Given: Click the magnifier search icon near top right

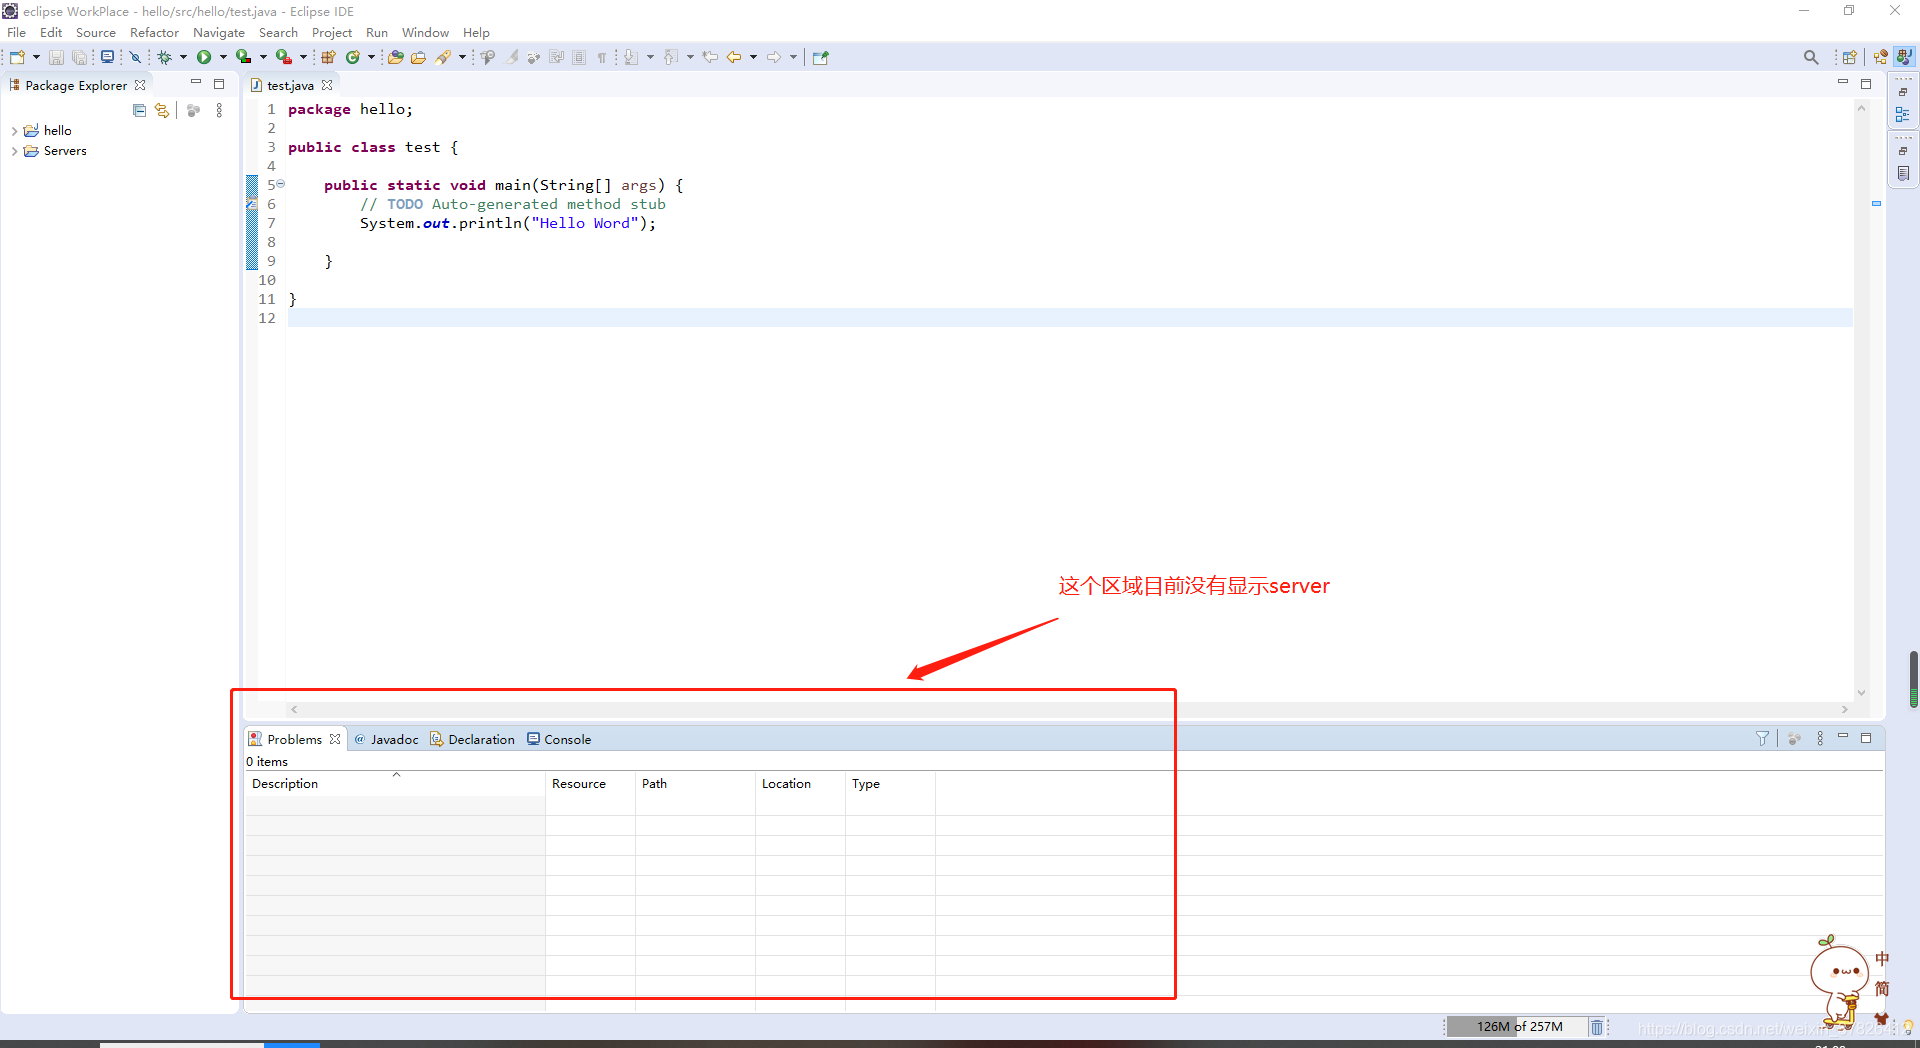Looking at the screenshot, I should (1811, 57).
